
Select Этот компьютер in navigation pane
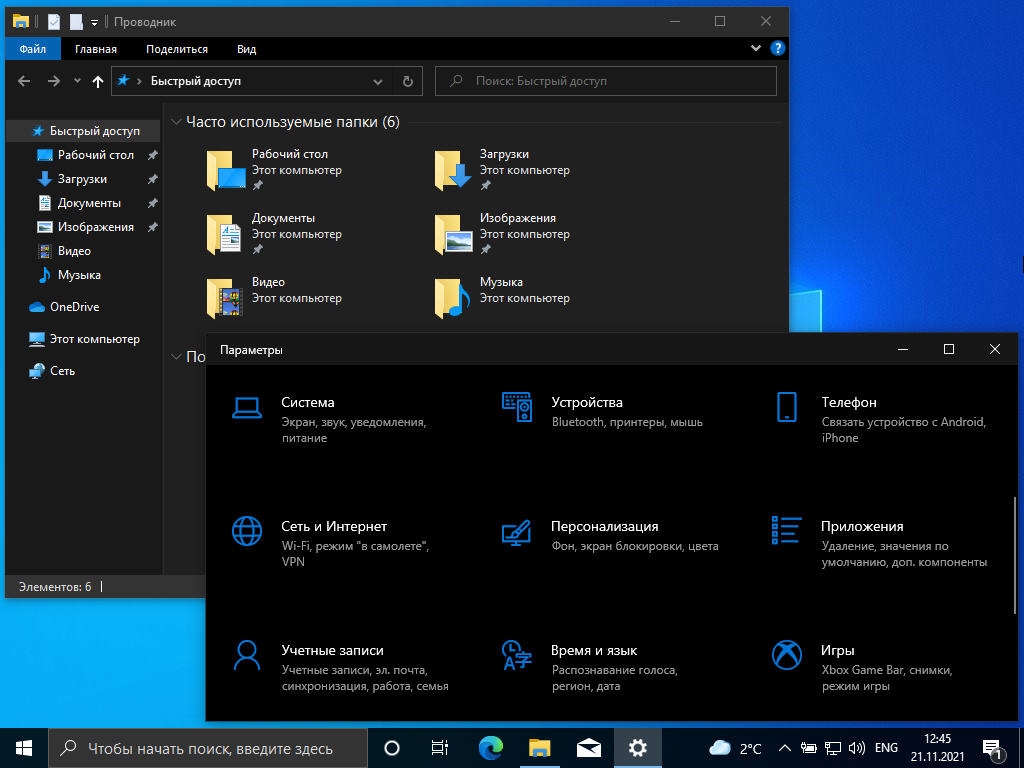pos(94,339)
